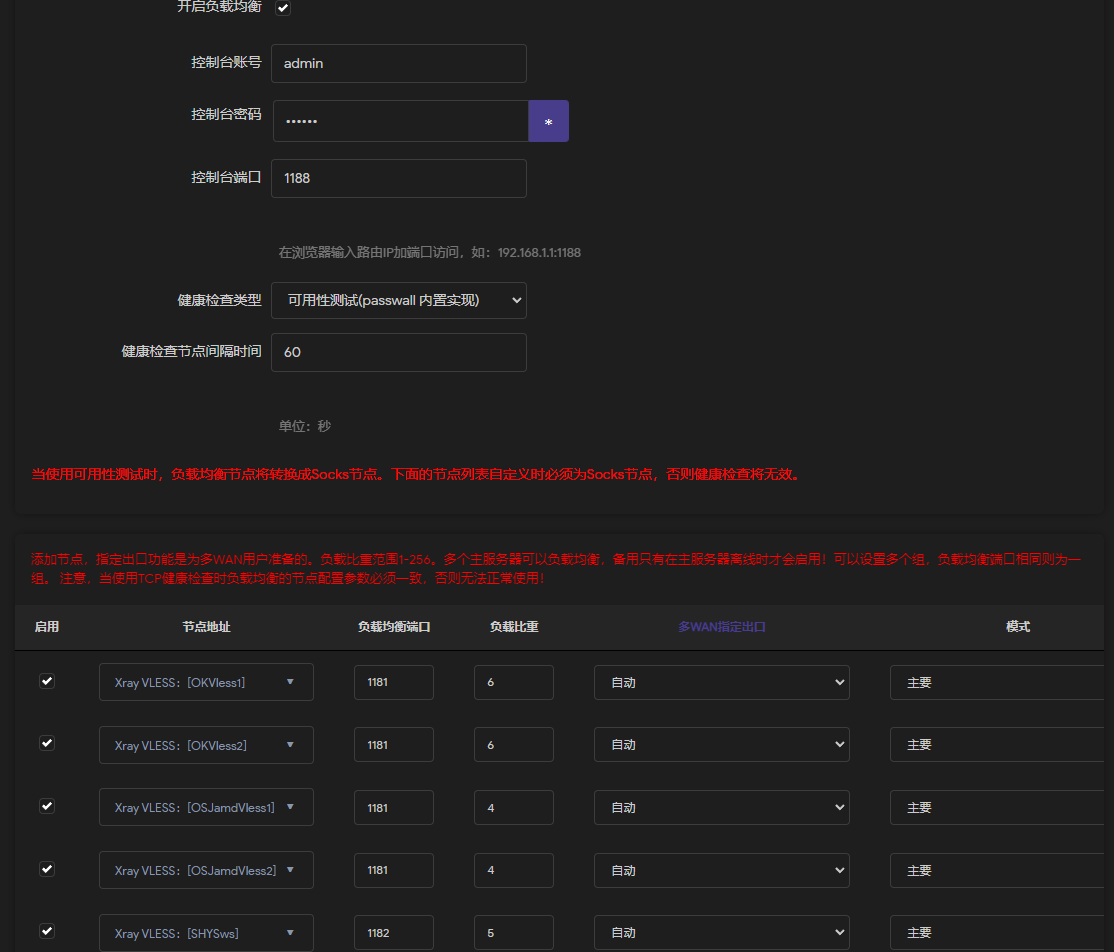The width and height of the screenshot is (1114, 952).
Task: Open the OKVless1 node address selector
Action: click(205, 681)
